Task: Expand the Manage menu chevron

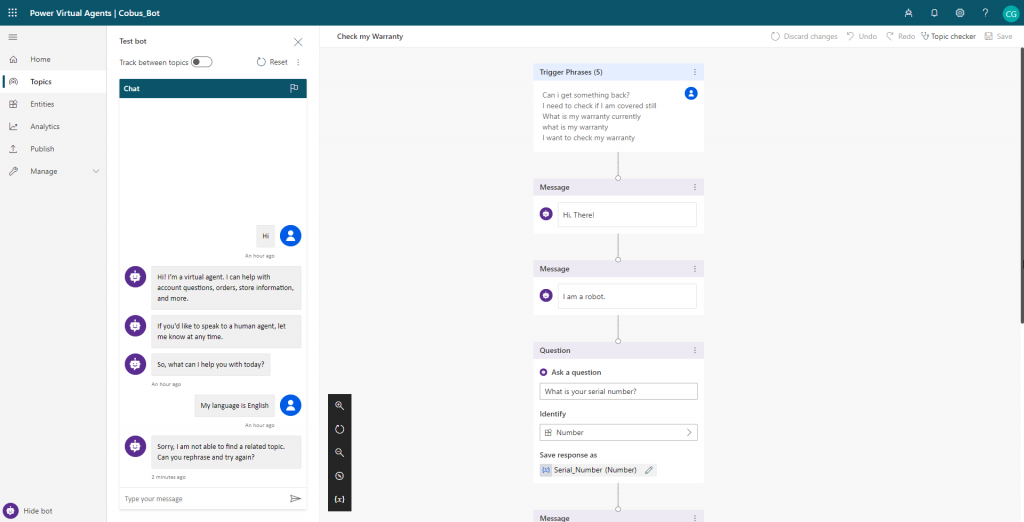Action: [x=96, y=171]
